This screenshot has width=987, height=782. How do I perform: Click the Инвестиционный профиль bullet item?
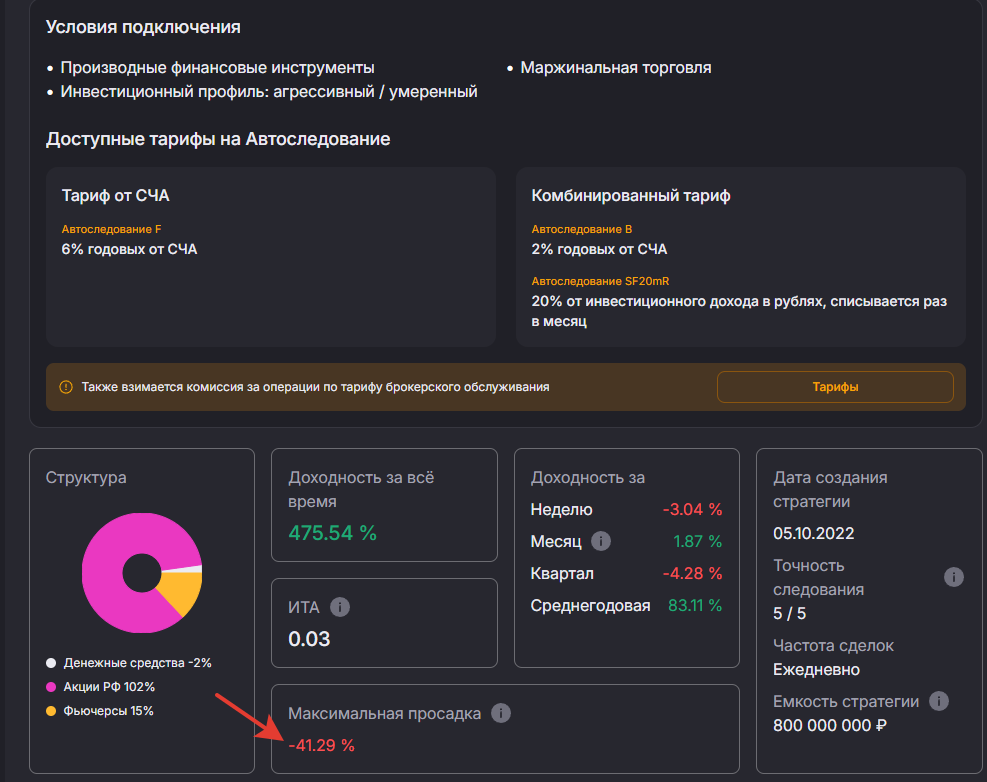point(269,92)
